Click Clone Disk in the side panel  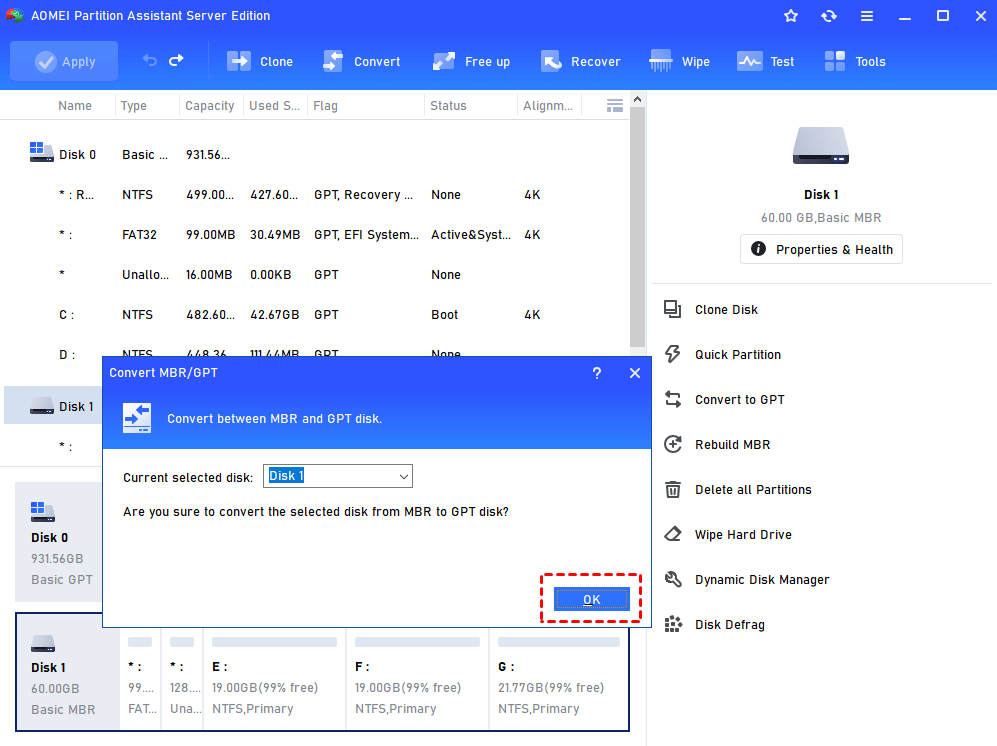tap(726, 310)
